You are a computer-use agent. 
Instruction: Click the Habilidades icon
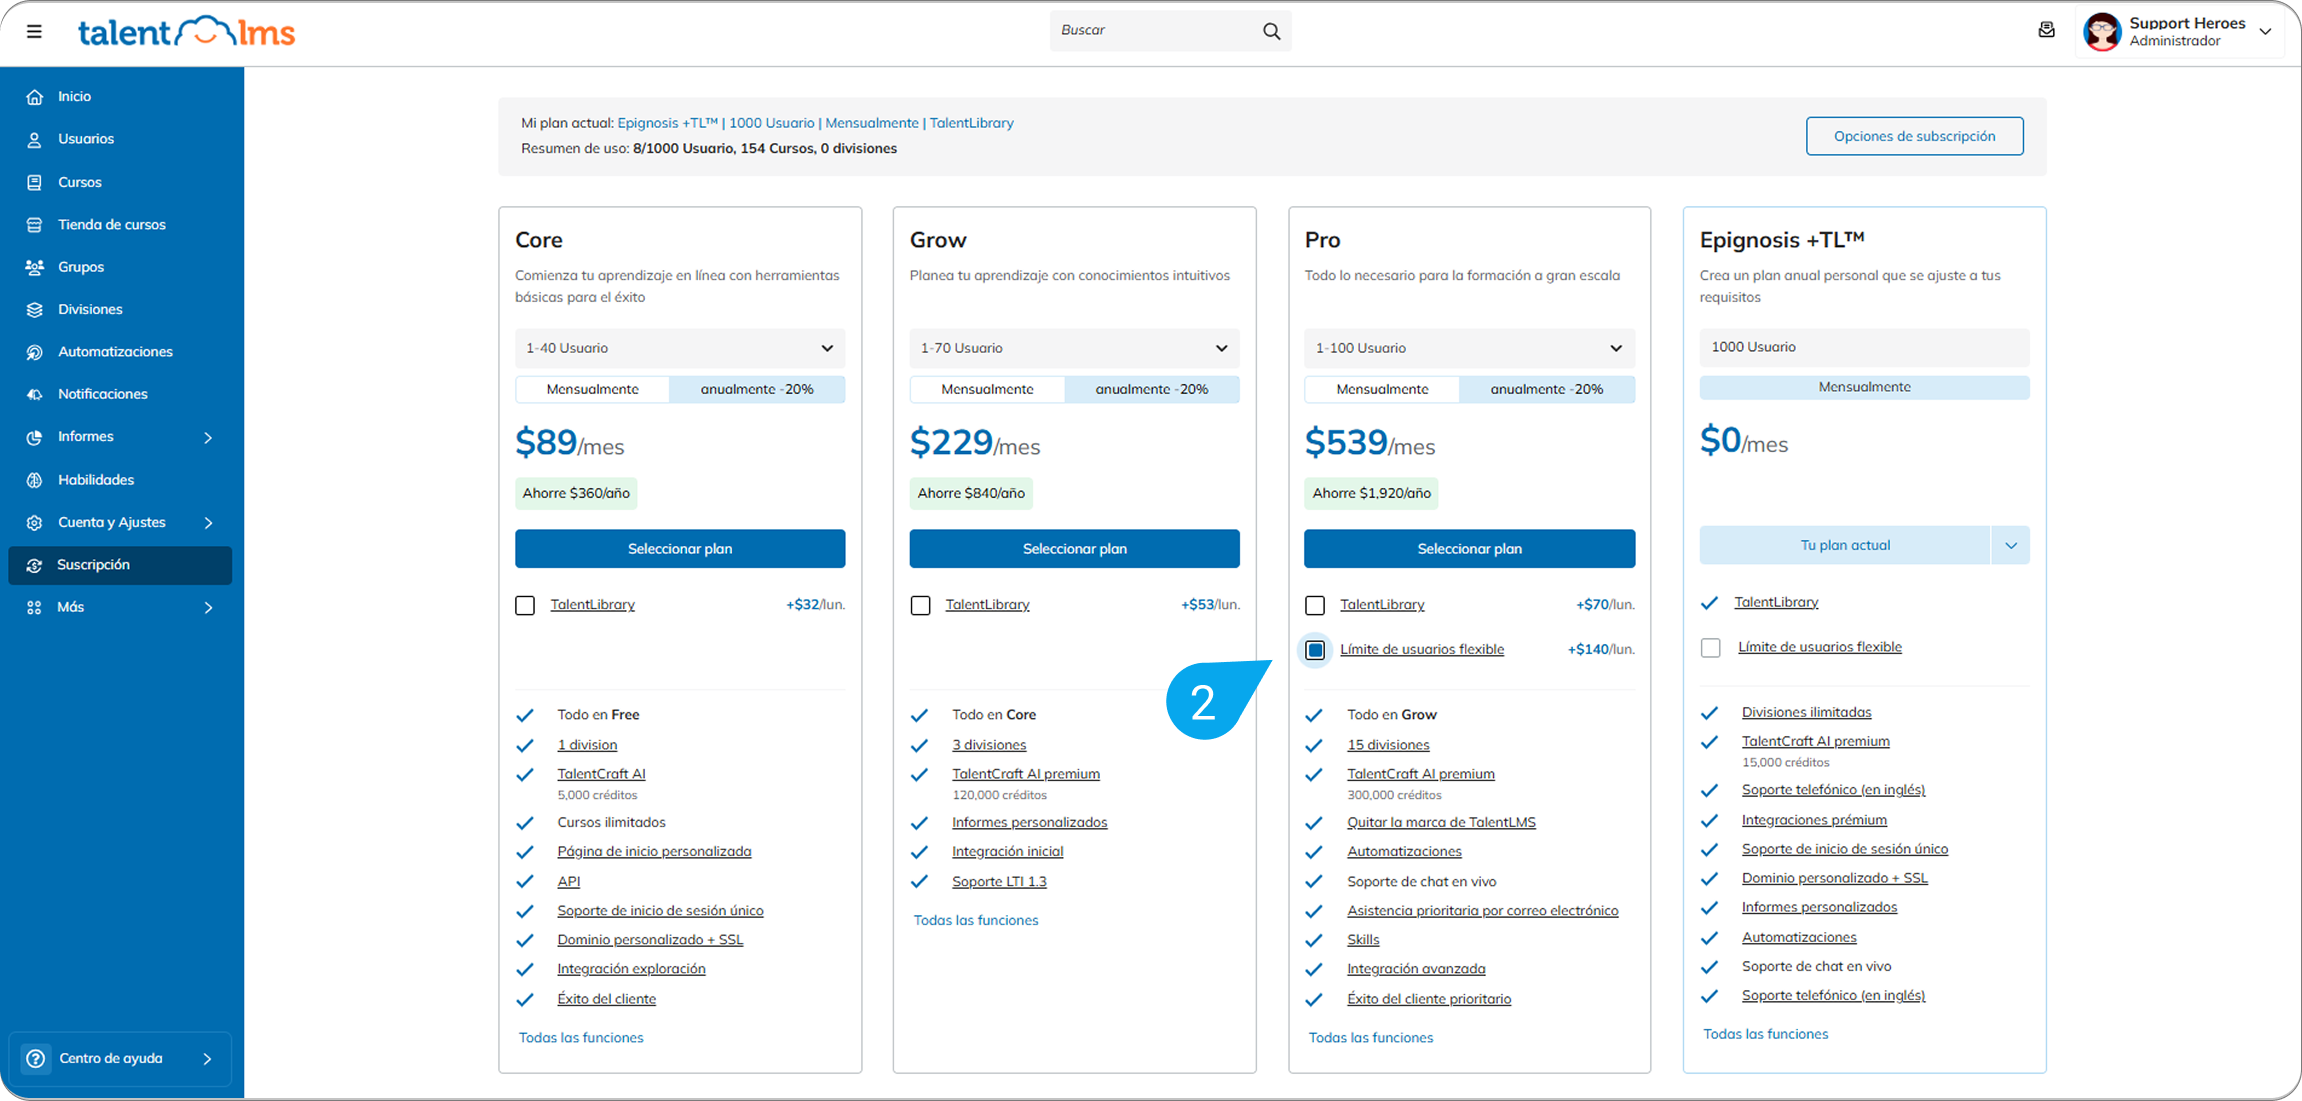pos(35,480)
